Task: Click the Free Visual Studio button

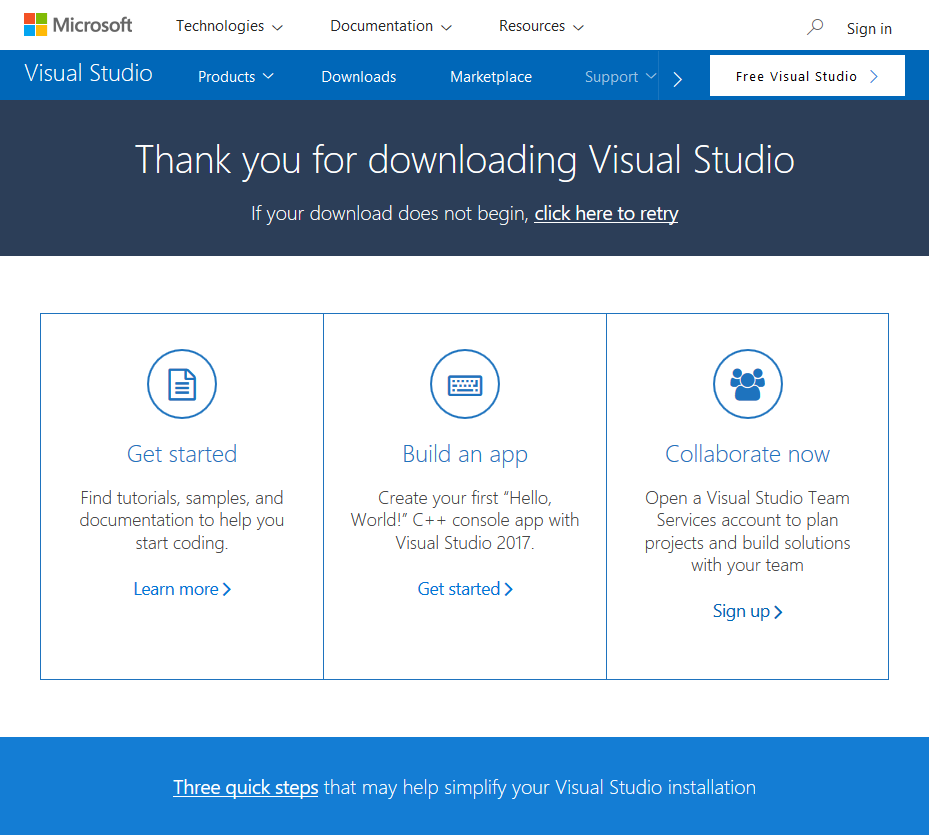Action: point(807,76)
